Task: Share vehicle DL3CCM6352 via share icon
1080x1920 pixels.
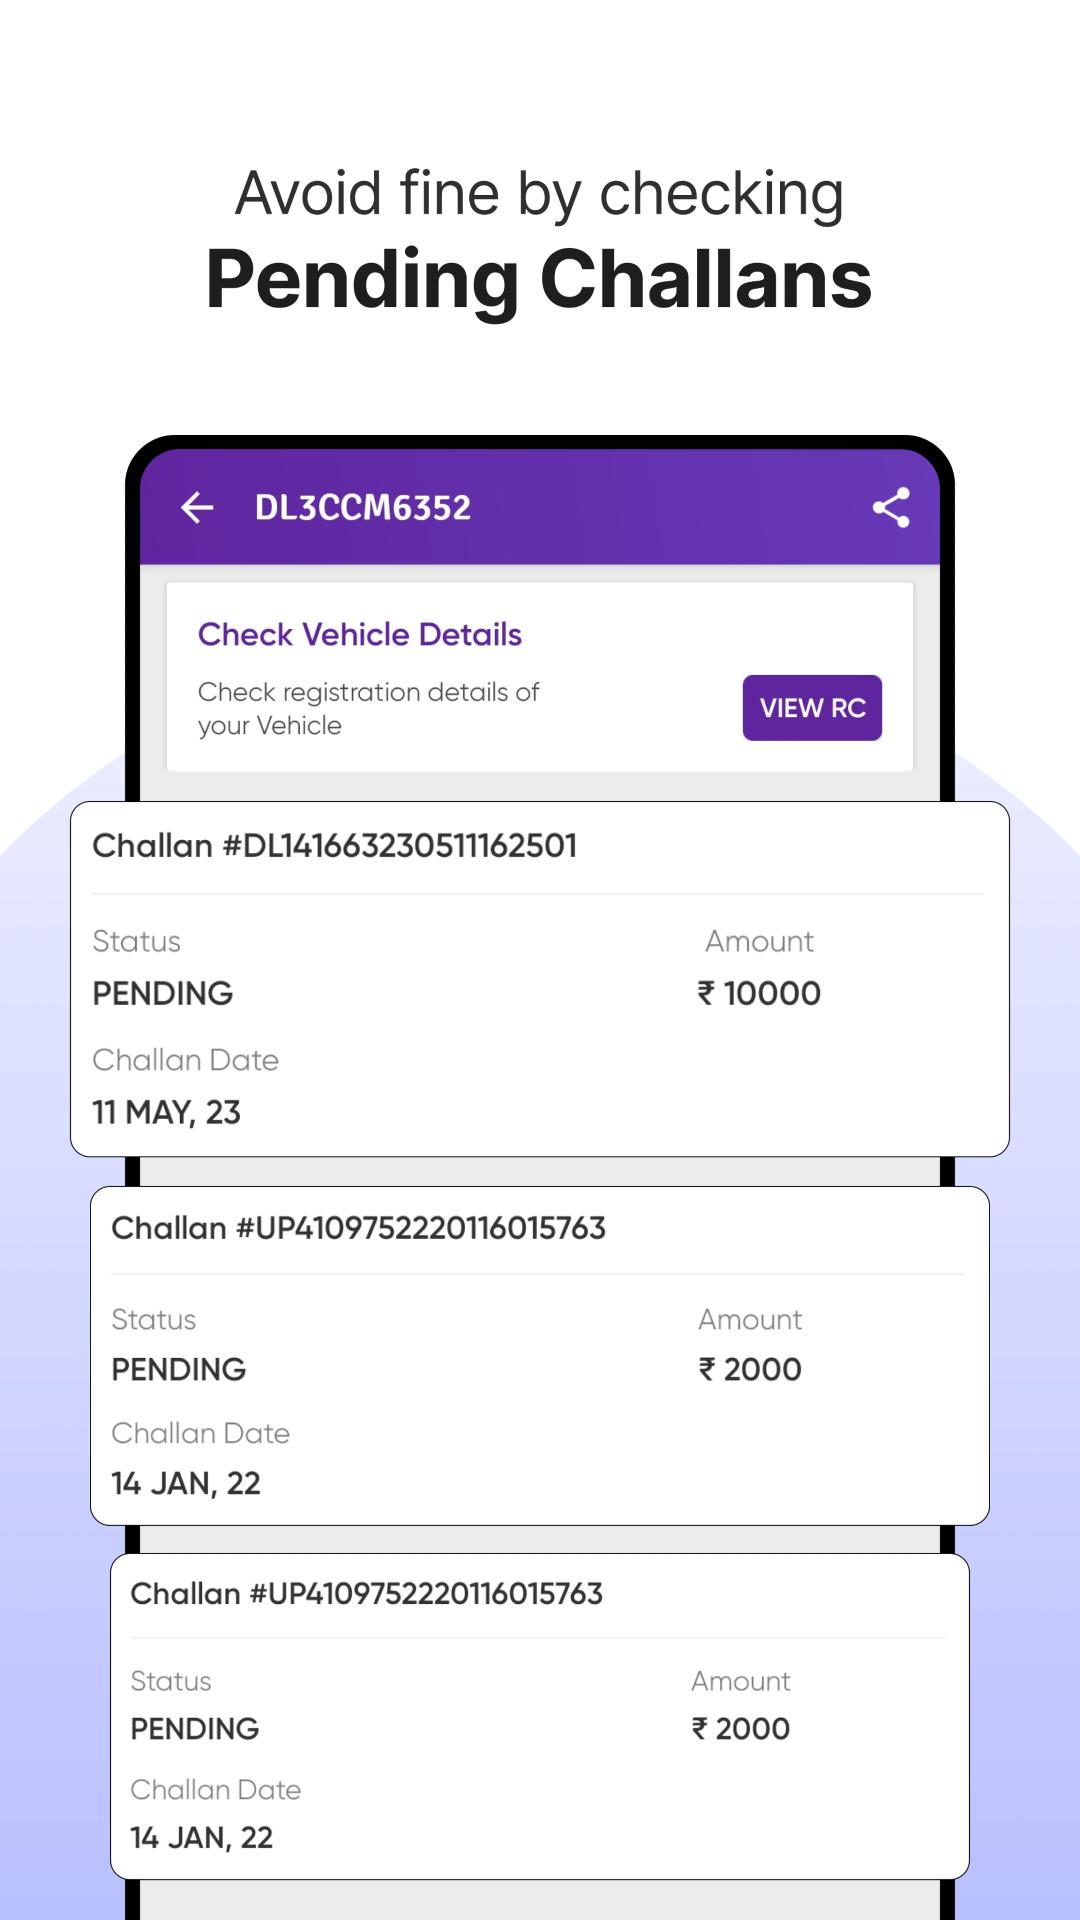Action: (891, 508)
